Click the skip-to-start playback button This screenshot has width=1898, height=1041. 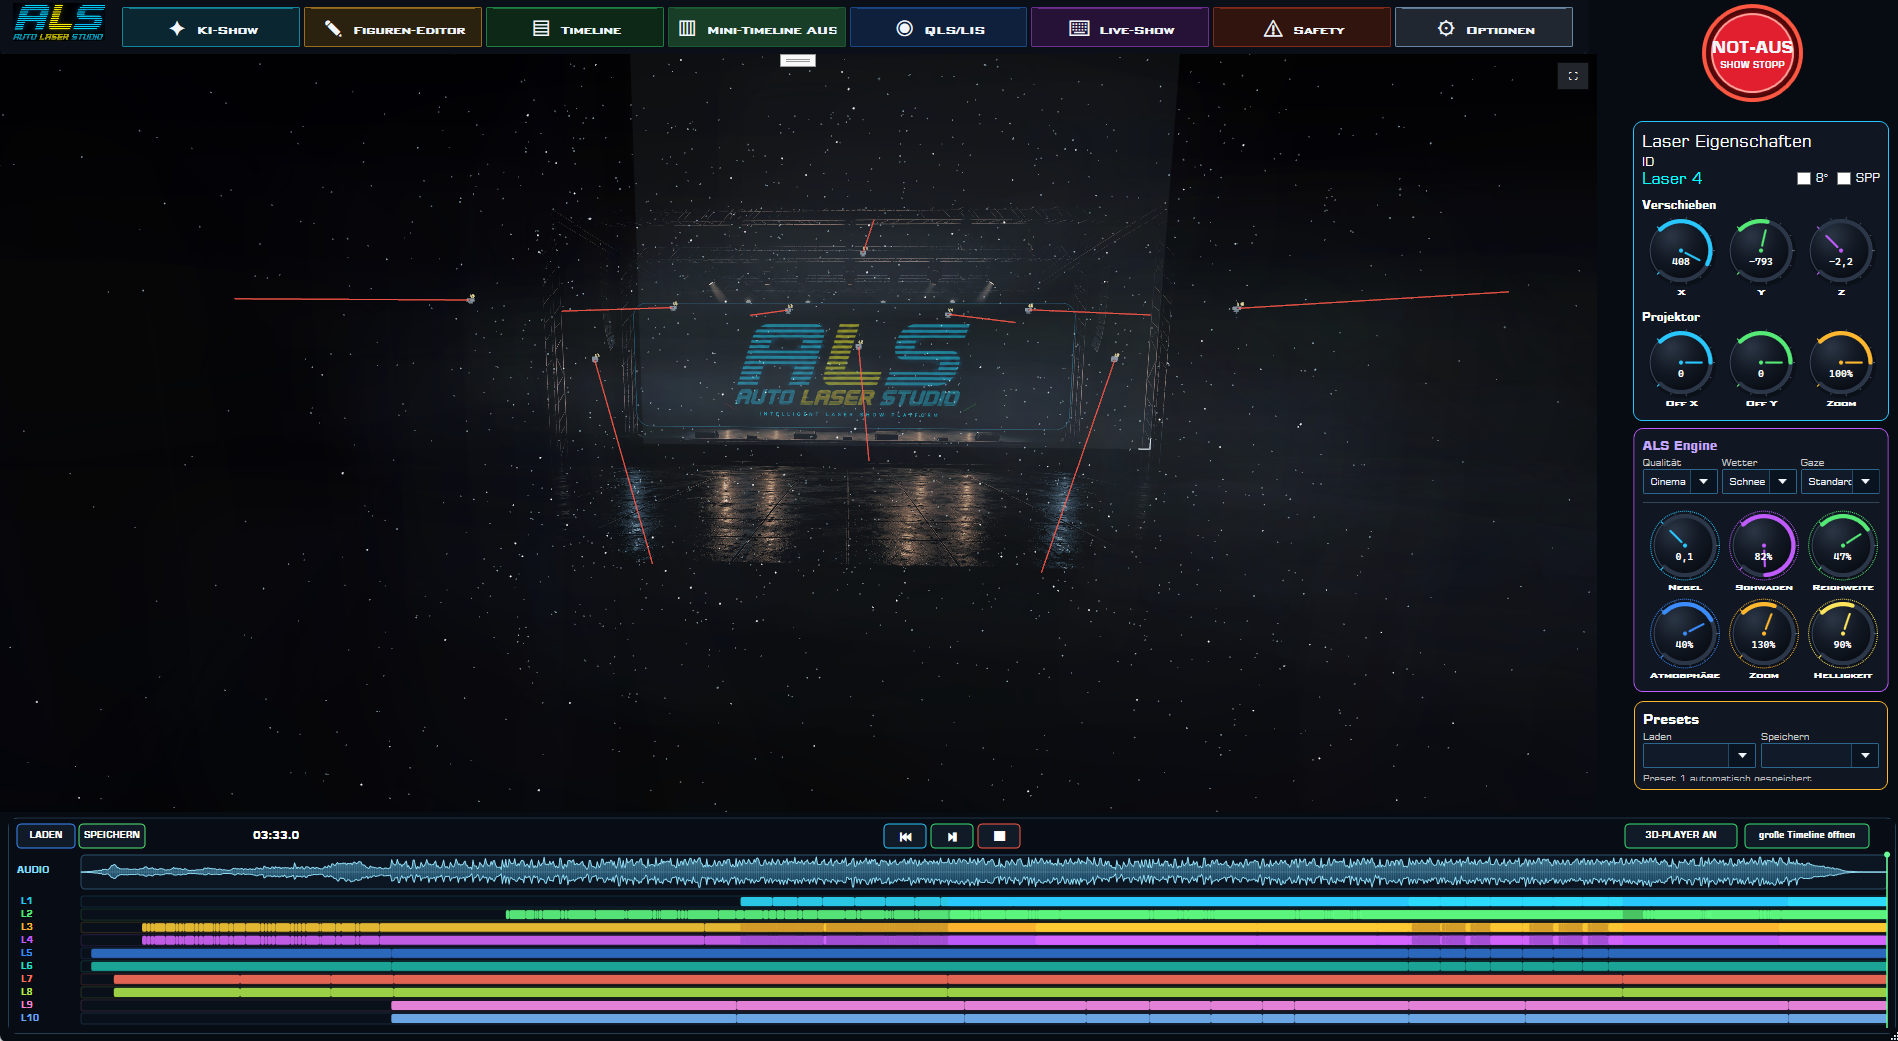(x=905, y=836)
